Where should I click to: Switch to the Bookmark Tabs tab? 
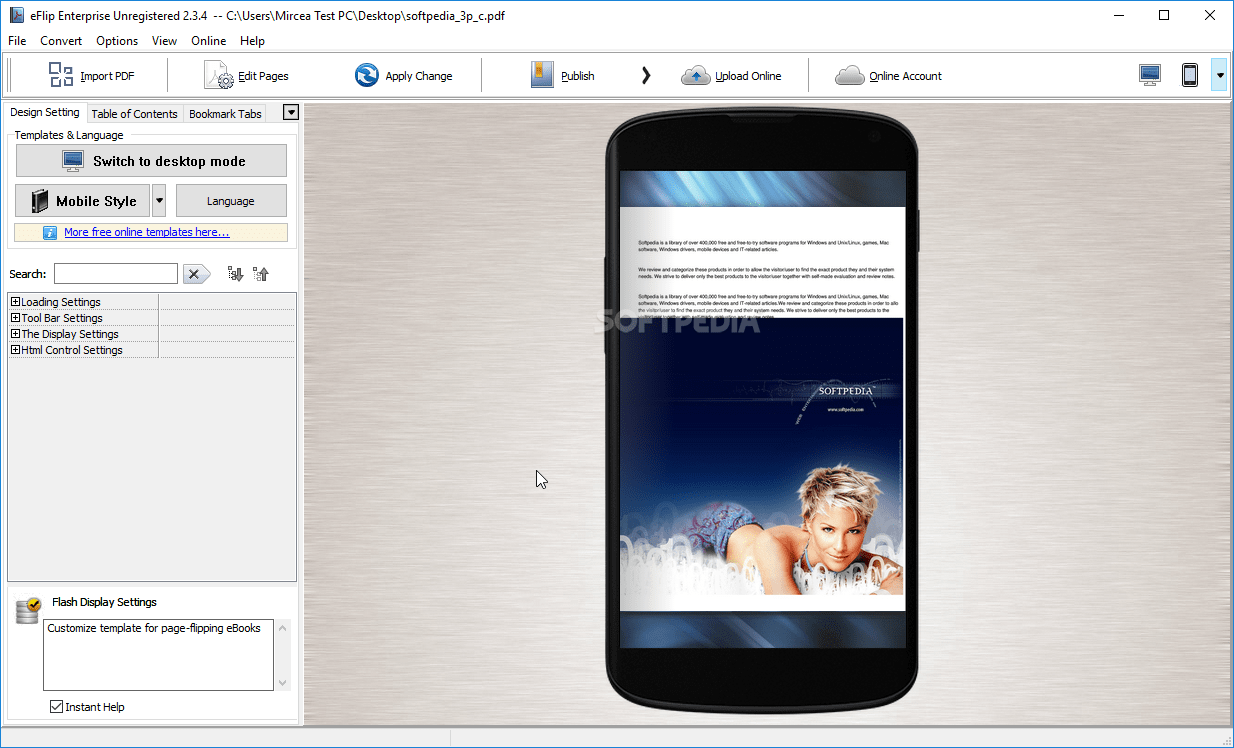(225, 114)
